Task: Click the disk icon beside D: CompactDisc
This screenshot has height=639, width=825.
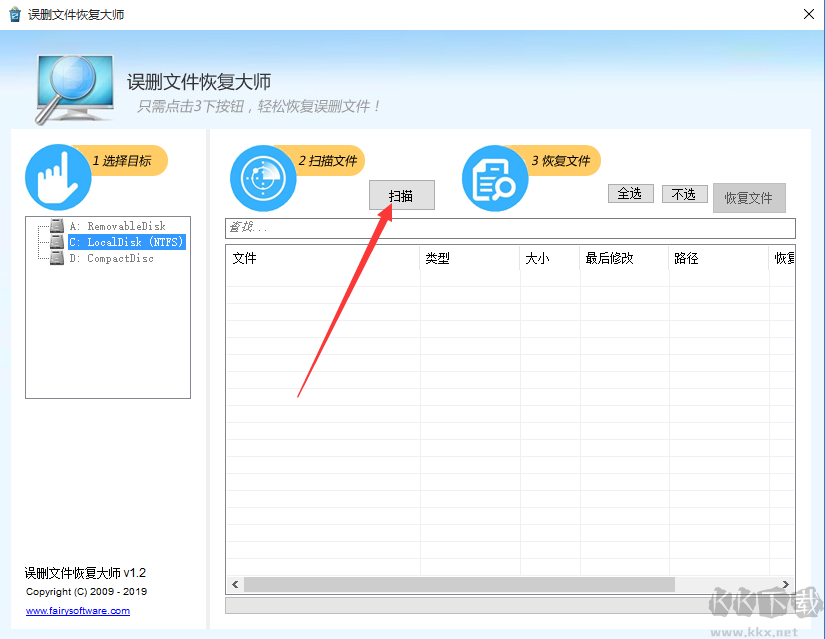Action: [55, 257]
